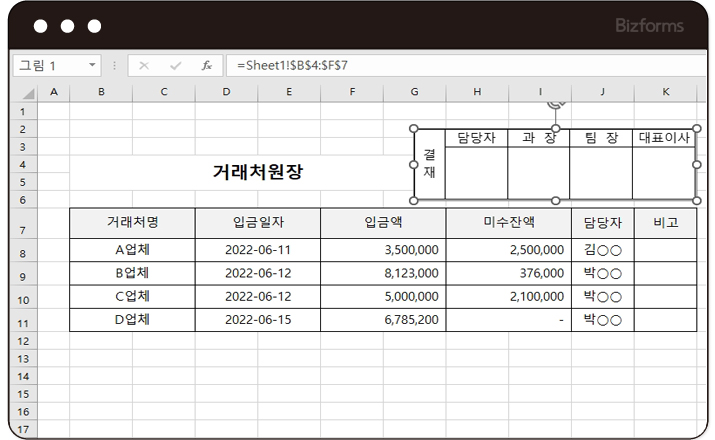Viewport: 715px width, 440px height.
Task: Click bottom-right resize handle of the picture
Action: pos(697,200)
